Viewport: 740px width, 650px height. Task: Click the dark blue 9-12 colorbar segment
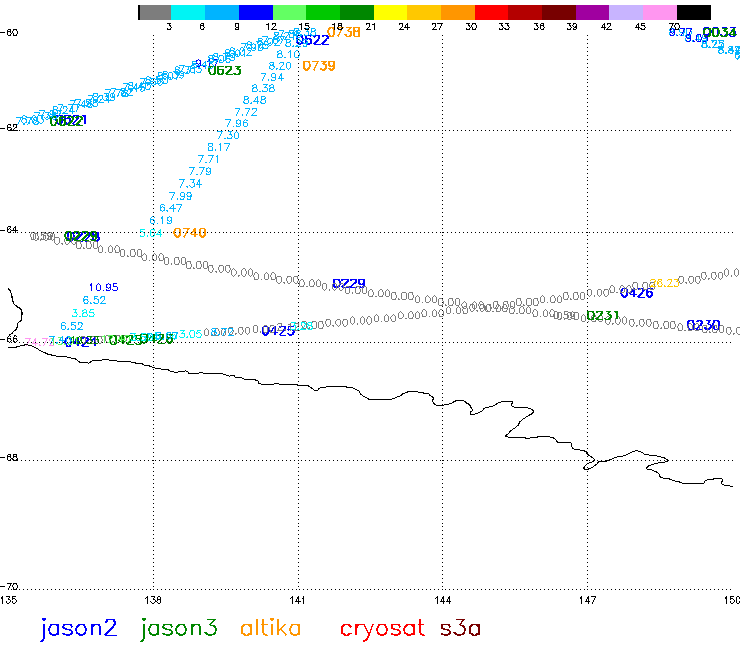(x=256, y=12)
